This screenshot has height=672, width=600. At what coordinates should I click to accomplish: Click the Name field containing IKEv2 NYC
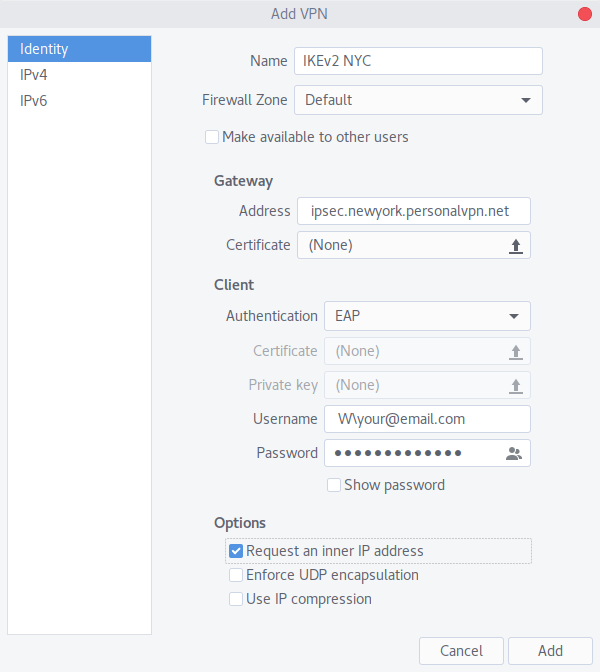[418, 61]
